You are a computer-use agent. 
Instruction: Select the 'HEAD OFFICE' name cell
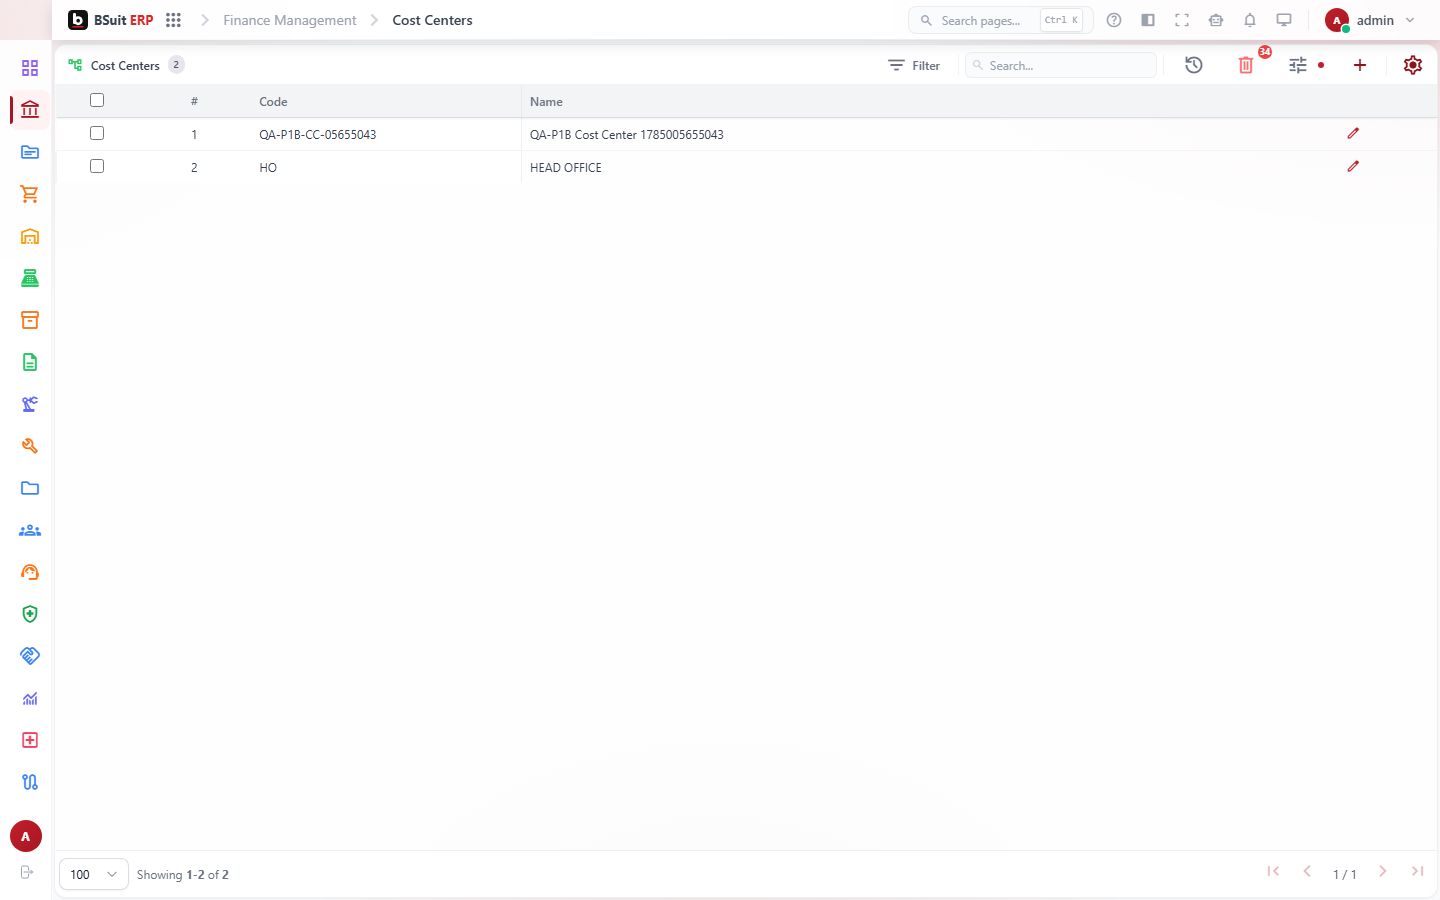tap(566, 168)
